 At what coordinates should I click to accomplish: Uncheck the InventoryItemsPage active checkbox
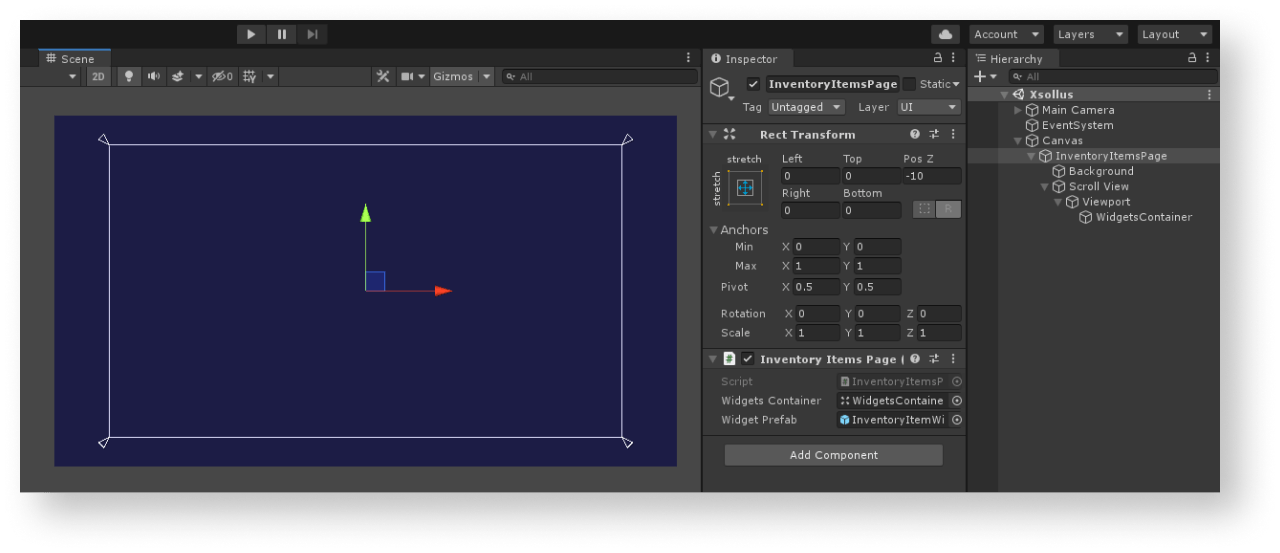[x=753, y=84]
